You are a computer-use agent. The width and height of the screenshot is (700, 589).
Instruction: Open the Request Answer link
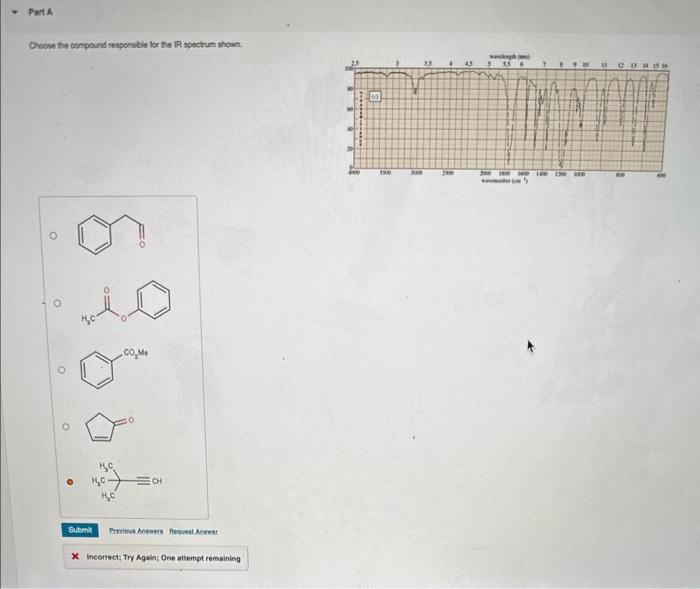[193, 531]
